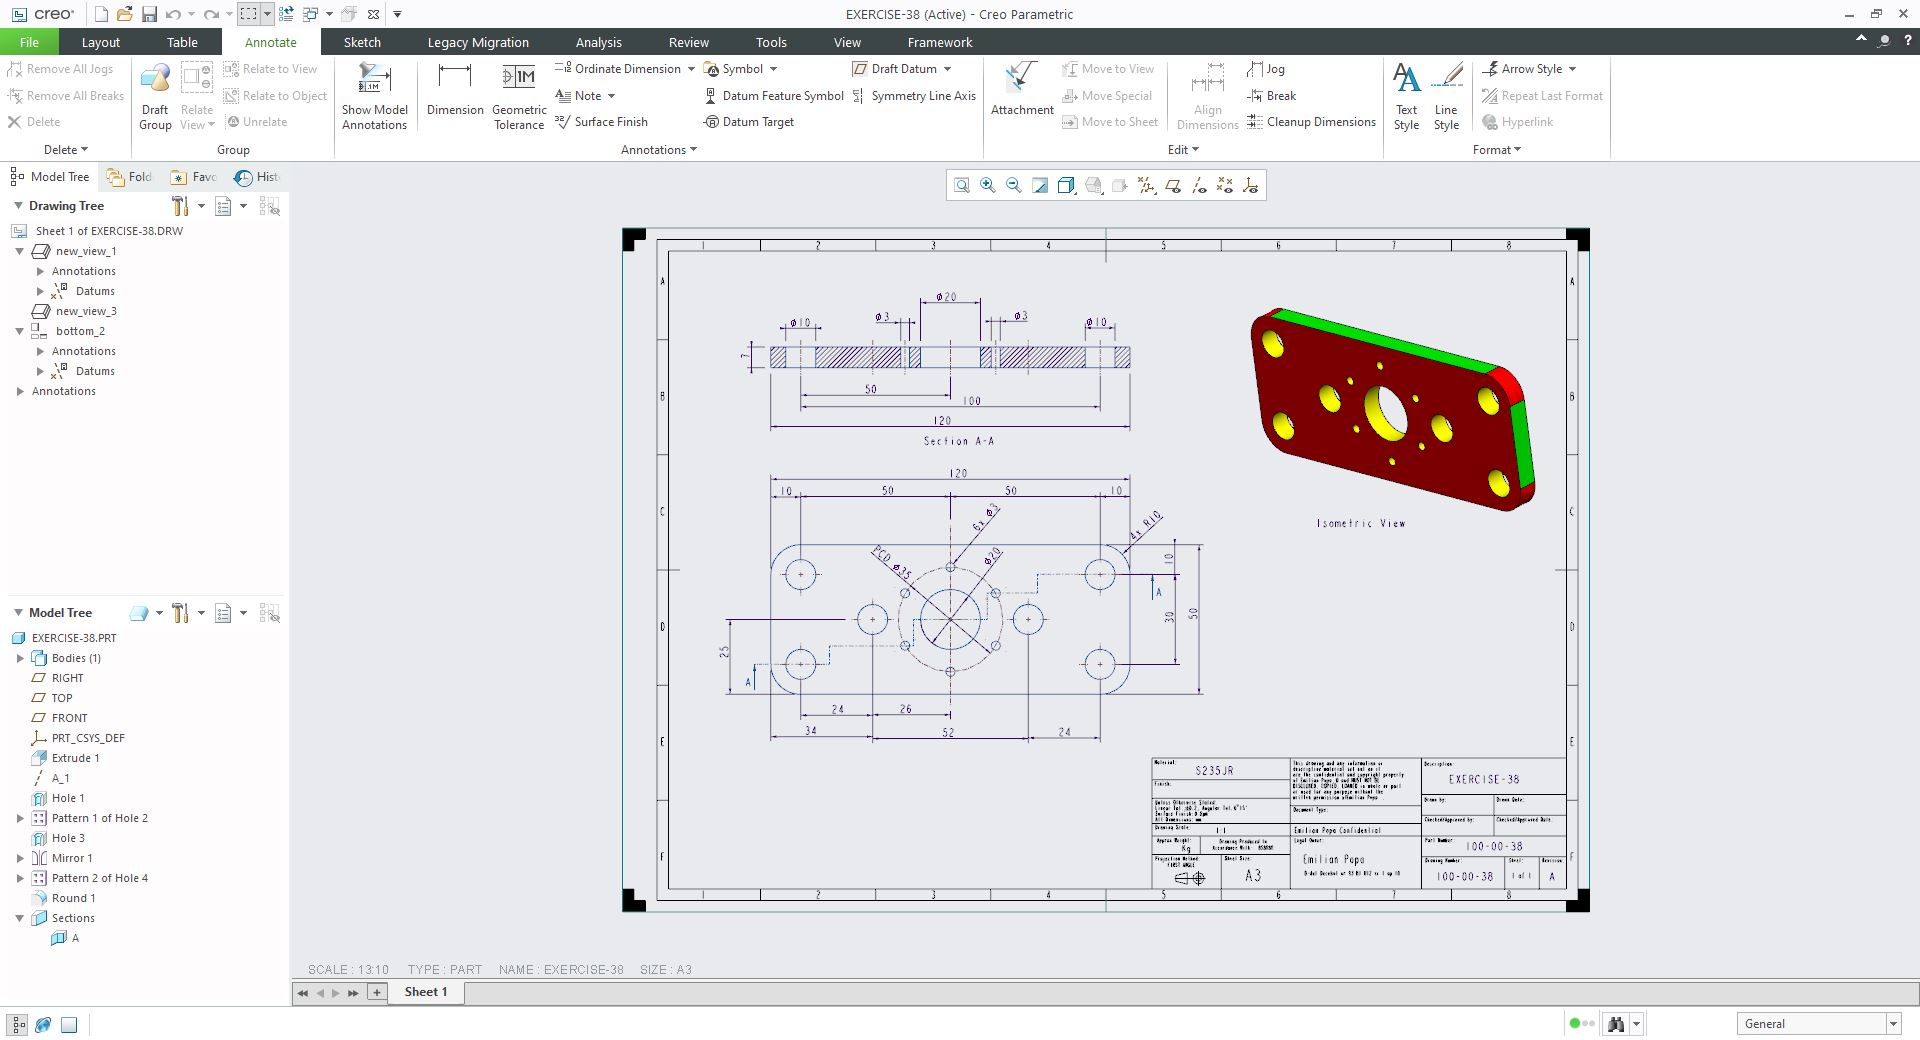Open the File menu
Viewport: 1920px width, 1040px height.
pyautogui.click(x=29, y=42)
